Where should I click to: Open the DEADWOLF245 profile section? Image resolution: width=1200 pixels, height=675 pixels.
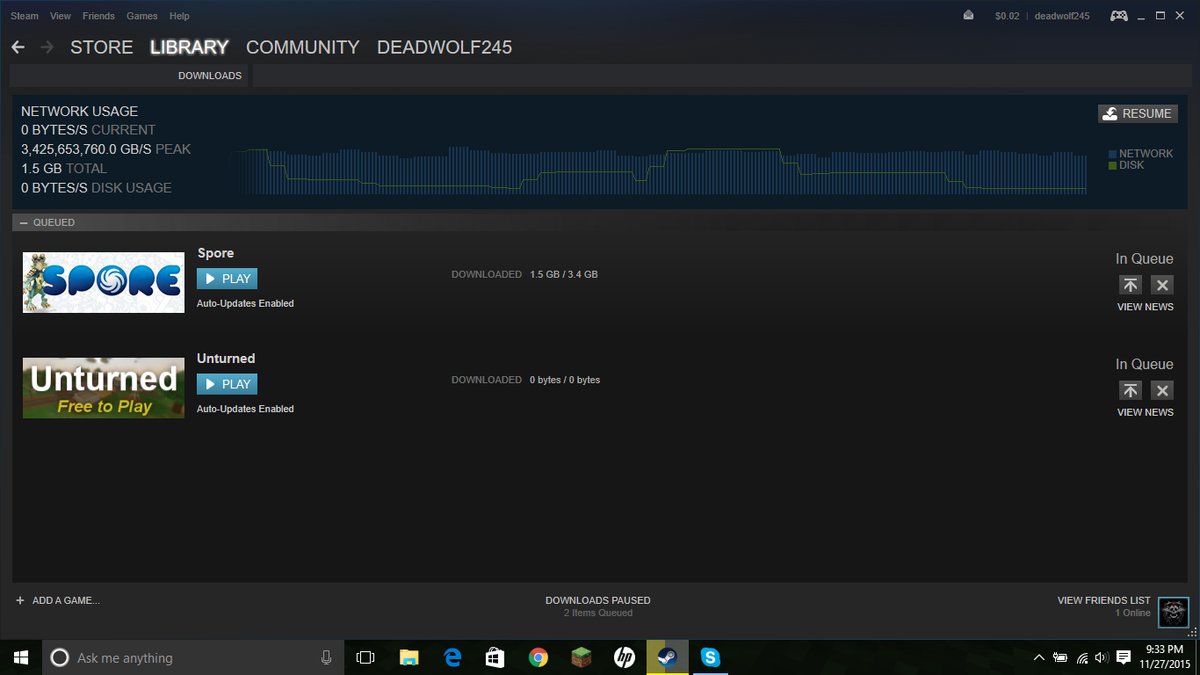click(x=444, y=47)
